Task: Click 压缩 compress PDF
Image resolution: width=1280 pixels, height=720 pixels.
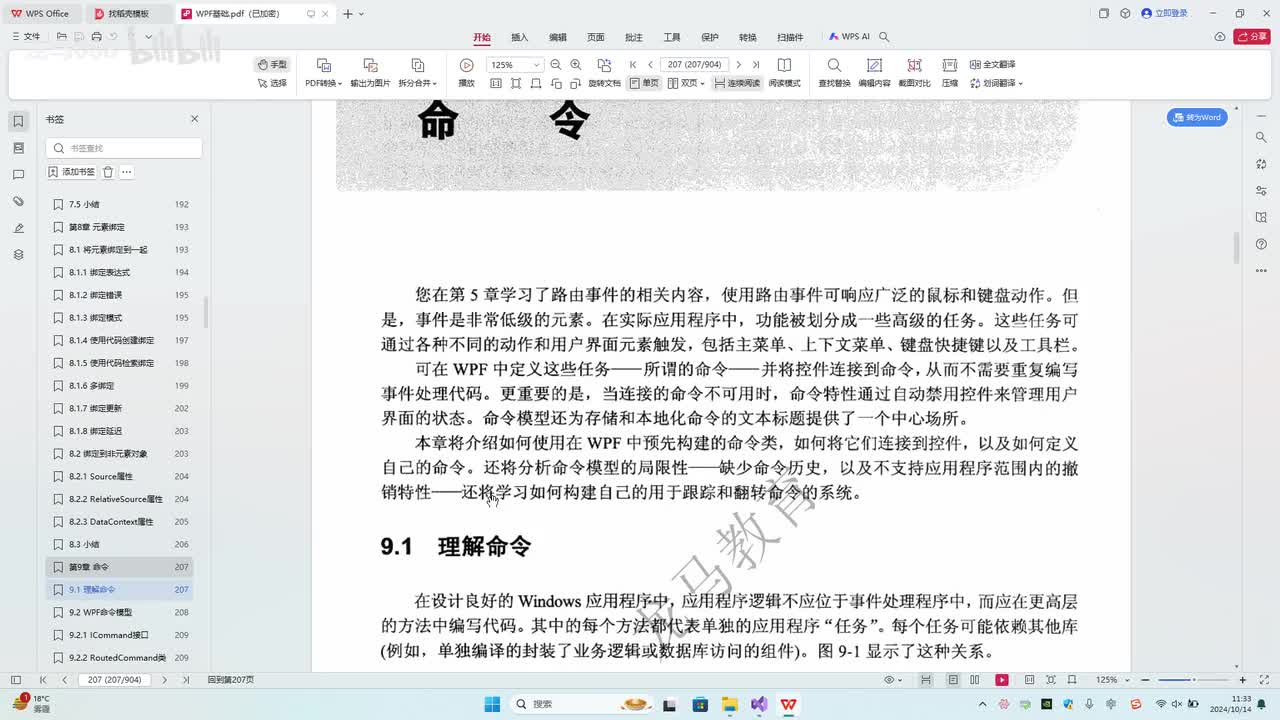Action: tap(950, 73)
